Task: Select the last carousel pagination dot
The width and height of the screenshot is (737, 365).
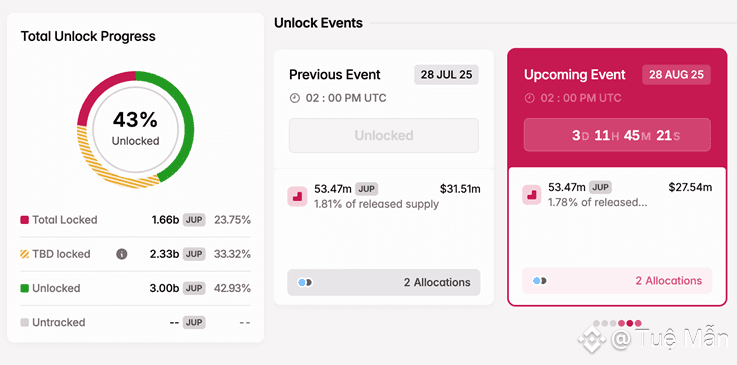Action: point(638,323)
